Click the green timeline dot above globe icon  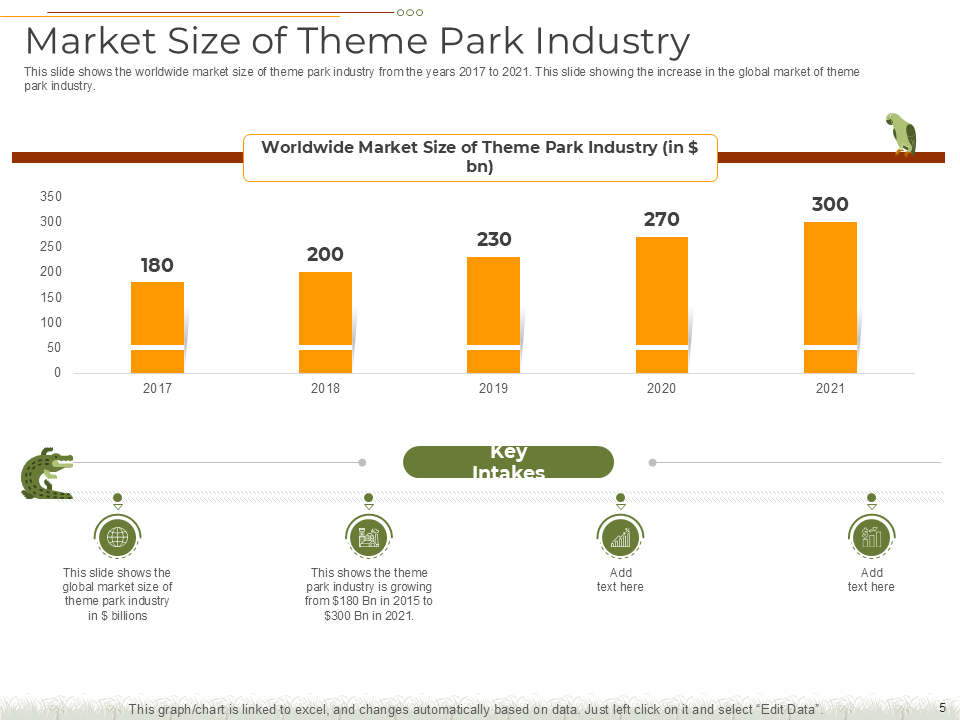118,497
